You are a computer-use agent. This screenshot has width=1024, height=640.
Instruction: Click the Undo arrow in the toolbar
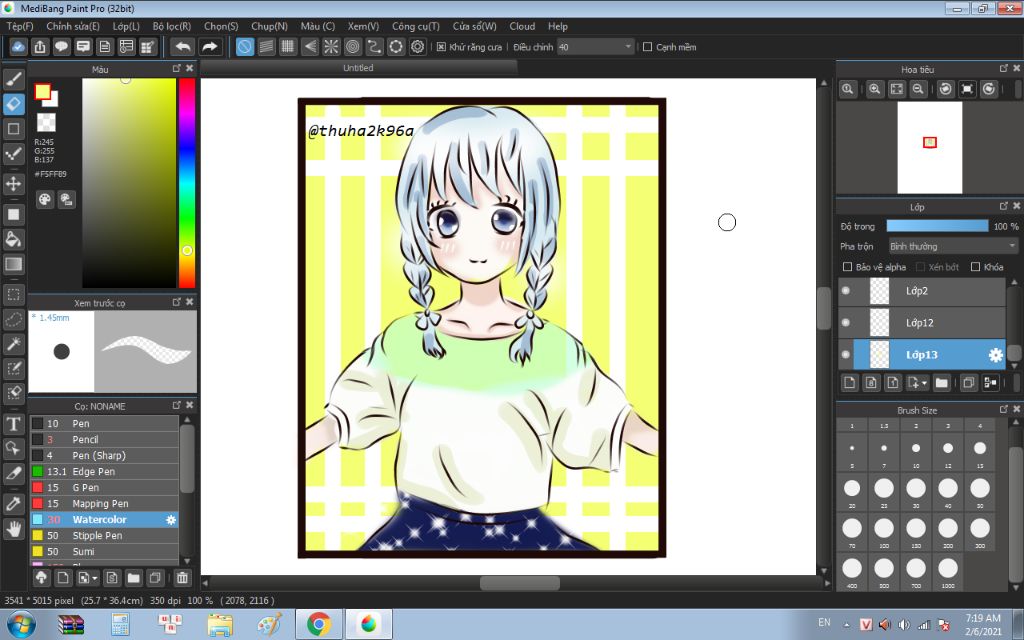[x=184, y=46]
